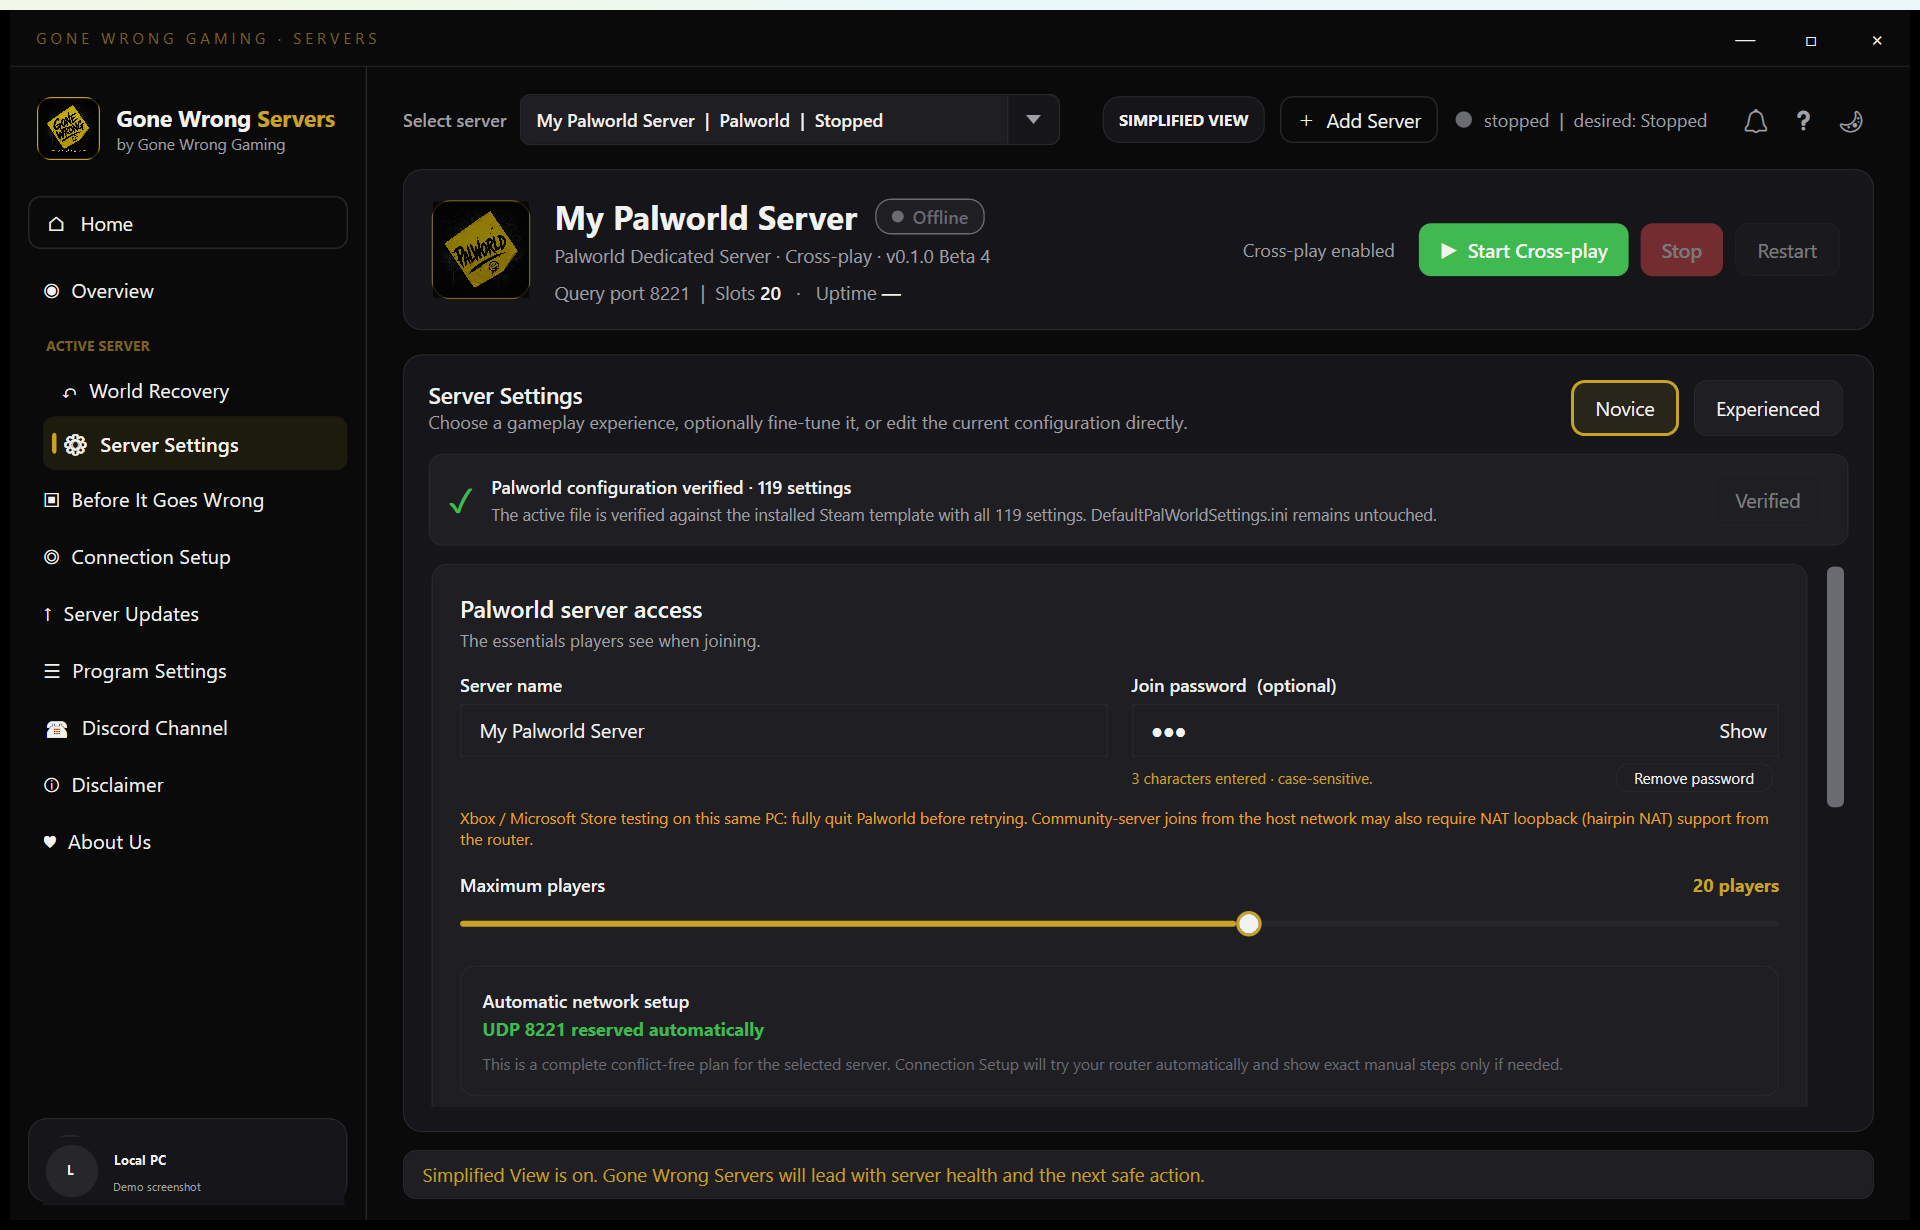This screenshot has width=1920, height=1230.
Task: Click the Program Settings lines icon
Action: tap(52, 671)
